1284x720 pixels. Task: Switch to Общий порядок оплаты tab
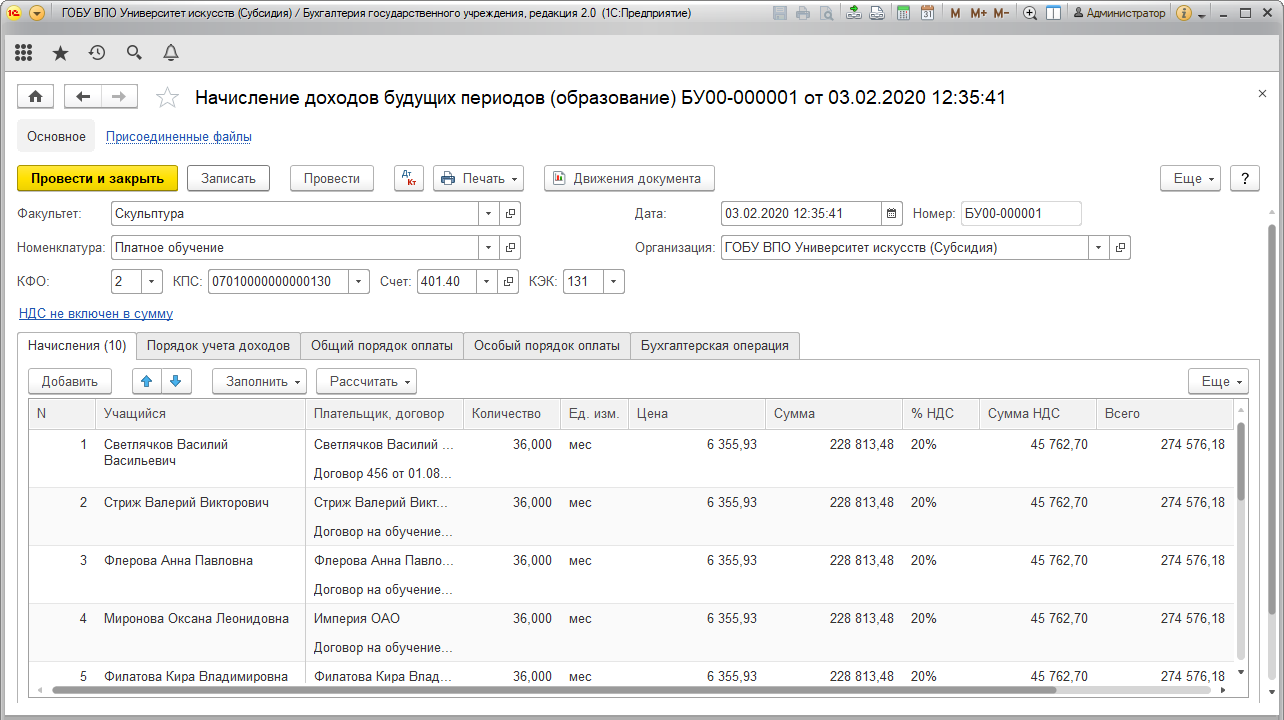pyautogui.click(x=382, y=345)
